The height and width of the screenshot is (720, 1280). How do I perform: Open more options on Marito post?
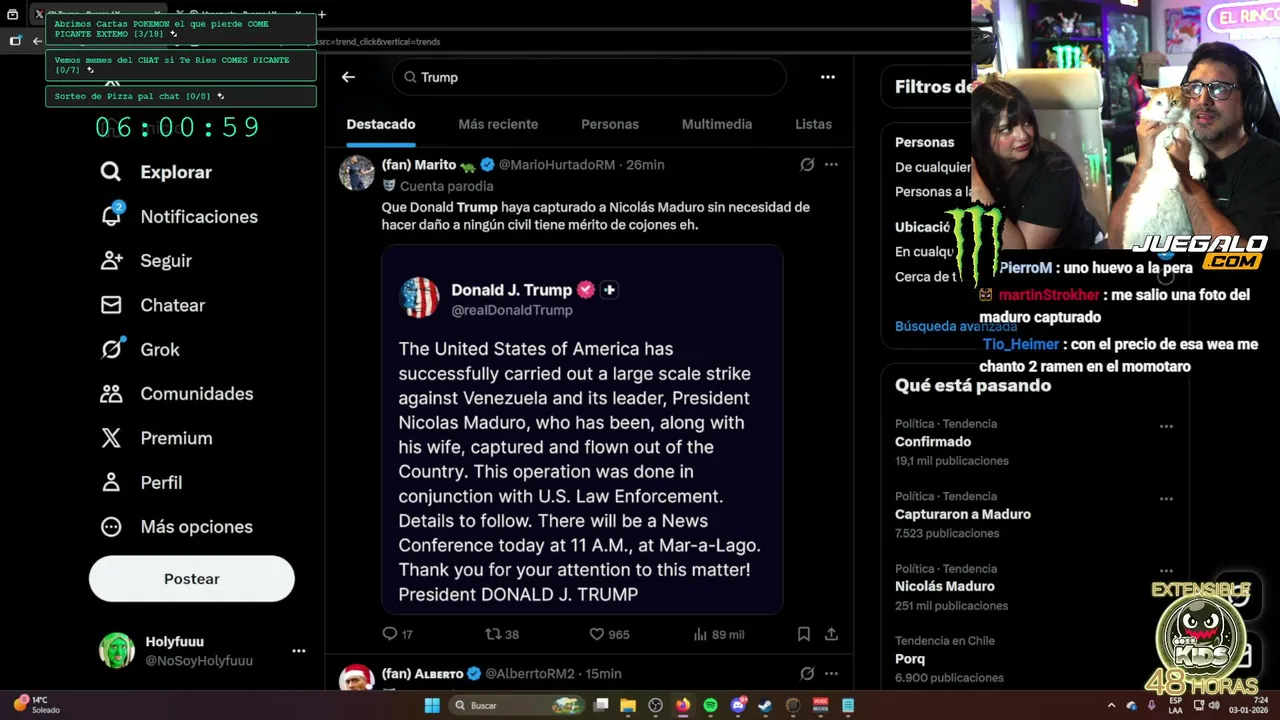(831, 165)
